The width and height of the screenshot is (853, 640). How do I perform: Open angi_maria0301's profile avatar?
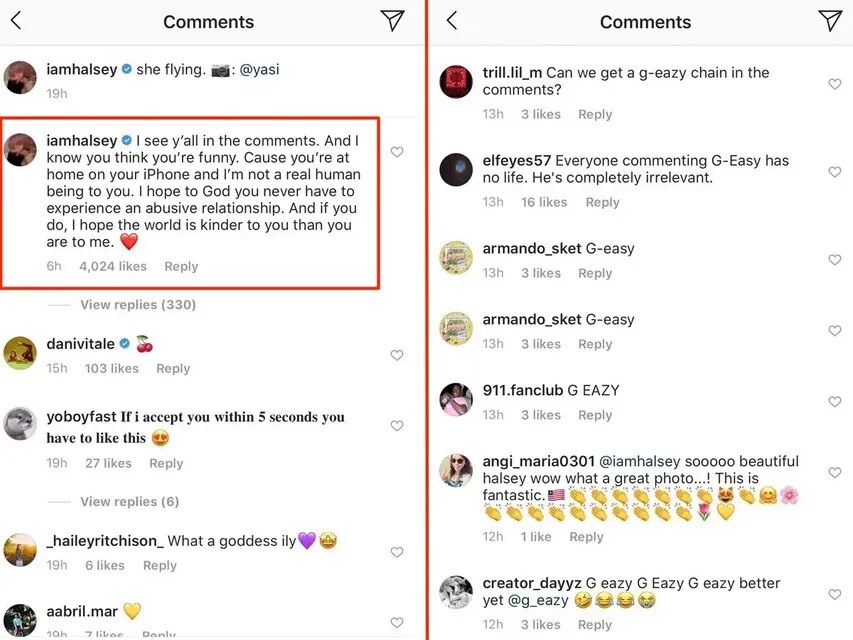click(456, 470)
